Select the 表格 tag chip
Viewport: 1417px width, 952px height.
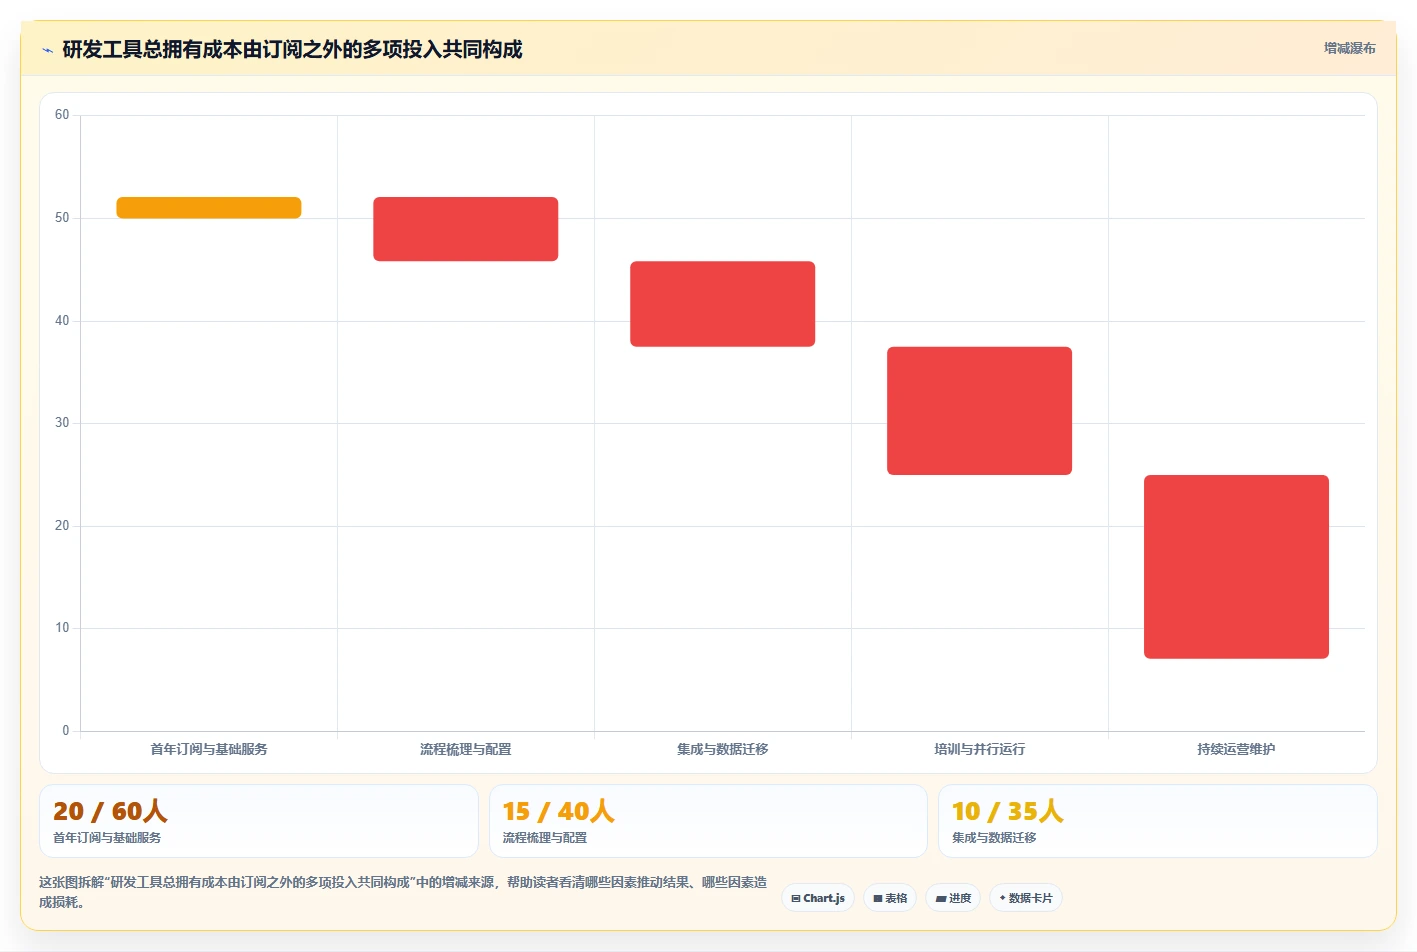(890, 898)
